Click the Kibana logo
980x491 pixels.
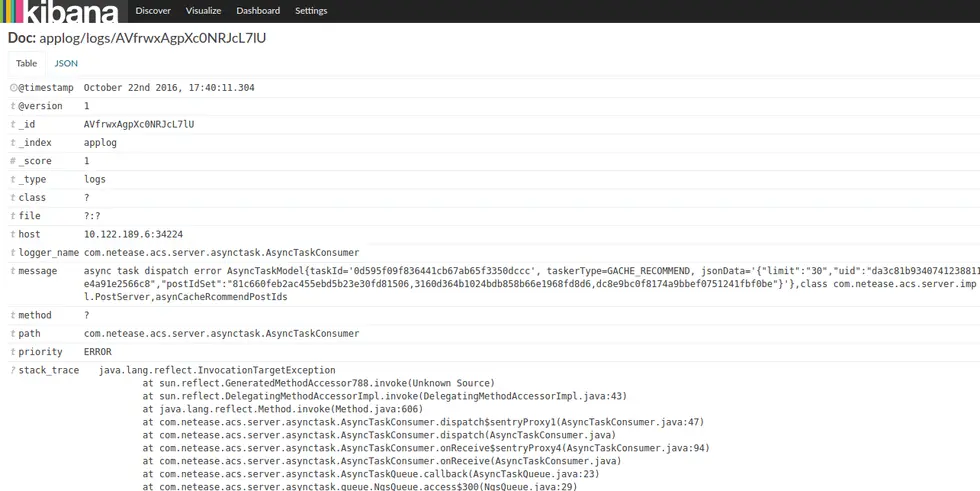pyautogui.click(x=60, y=11)
